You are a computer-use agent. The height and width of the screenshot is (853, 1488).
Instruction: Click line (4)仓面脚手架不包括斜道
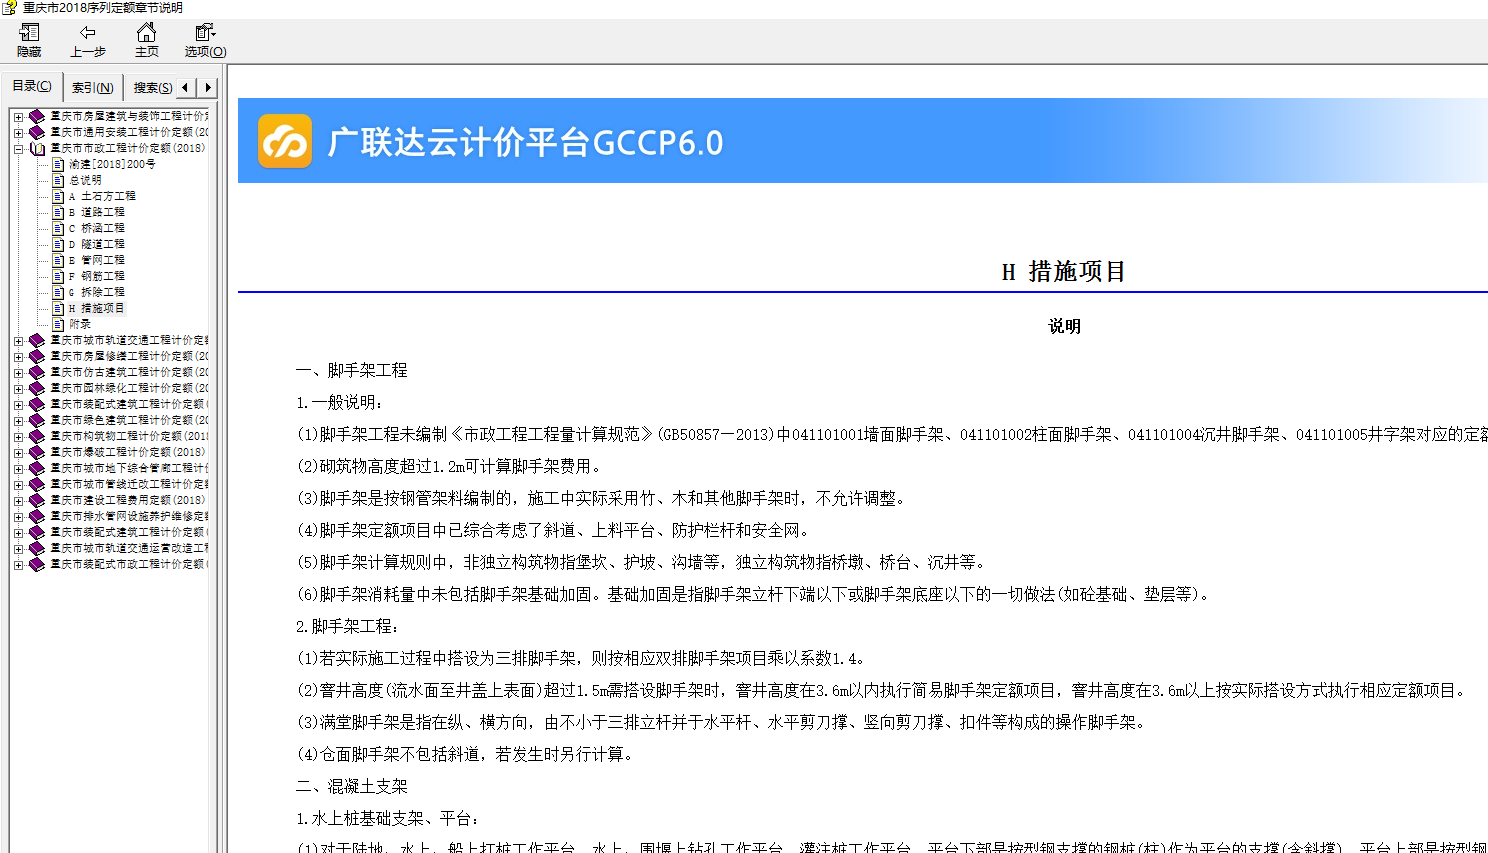tap(467, 754)
